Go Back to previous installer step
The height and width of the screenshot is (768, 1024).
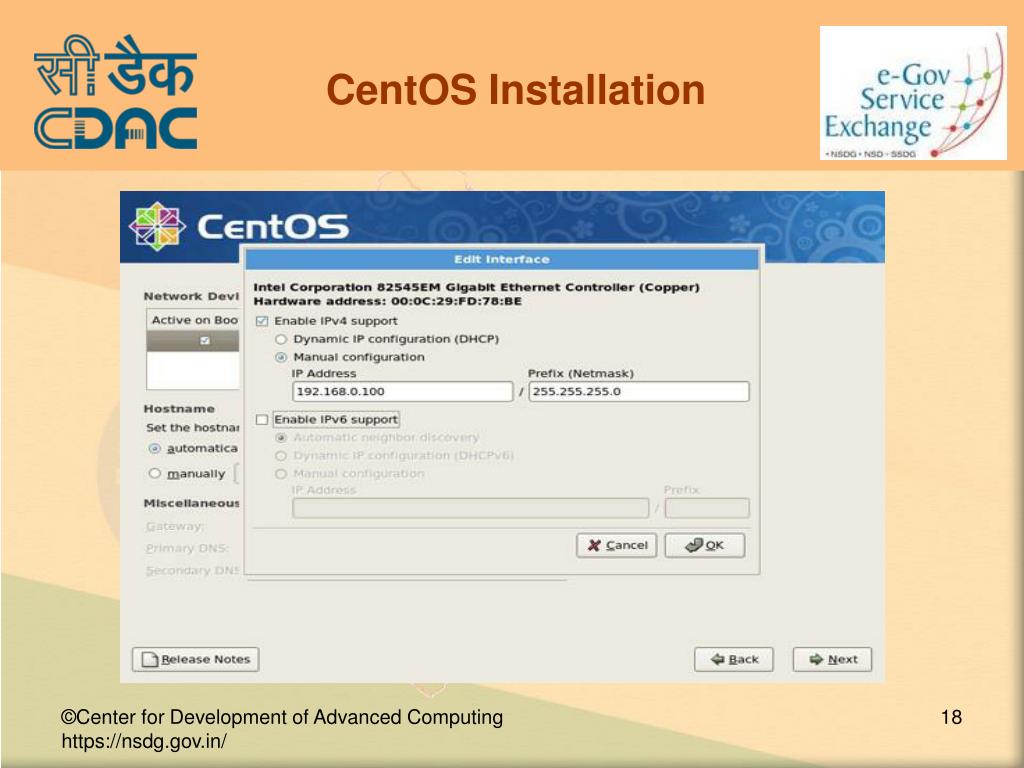pyautogui.click(x=733, y=659)
